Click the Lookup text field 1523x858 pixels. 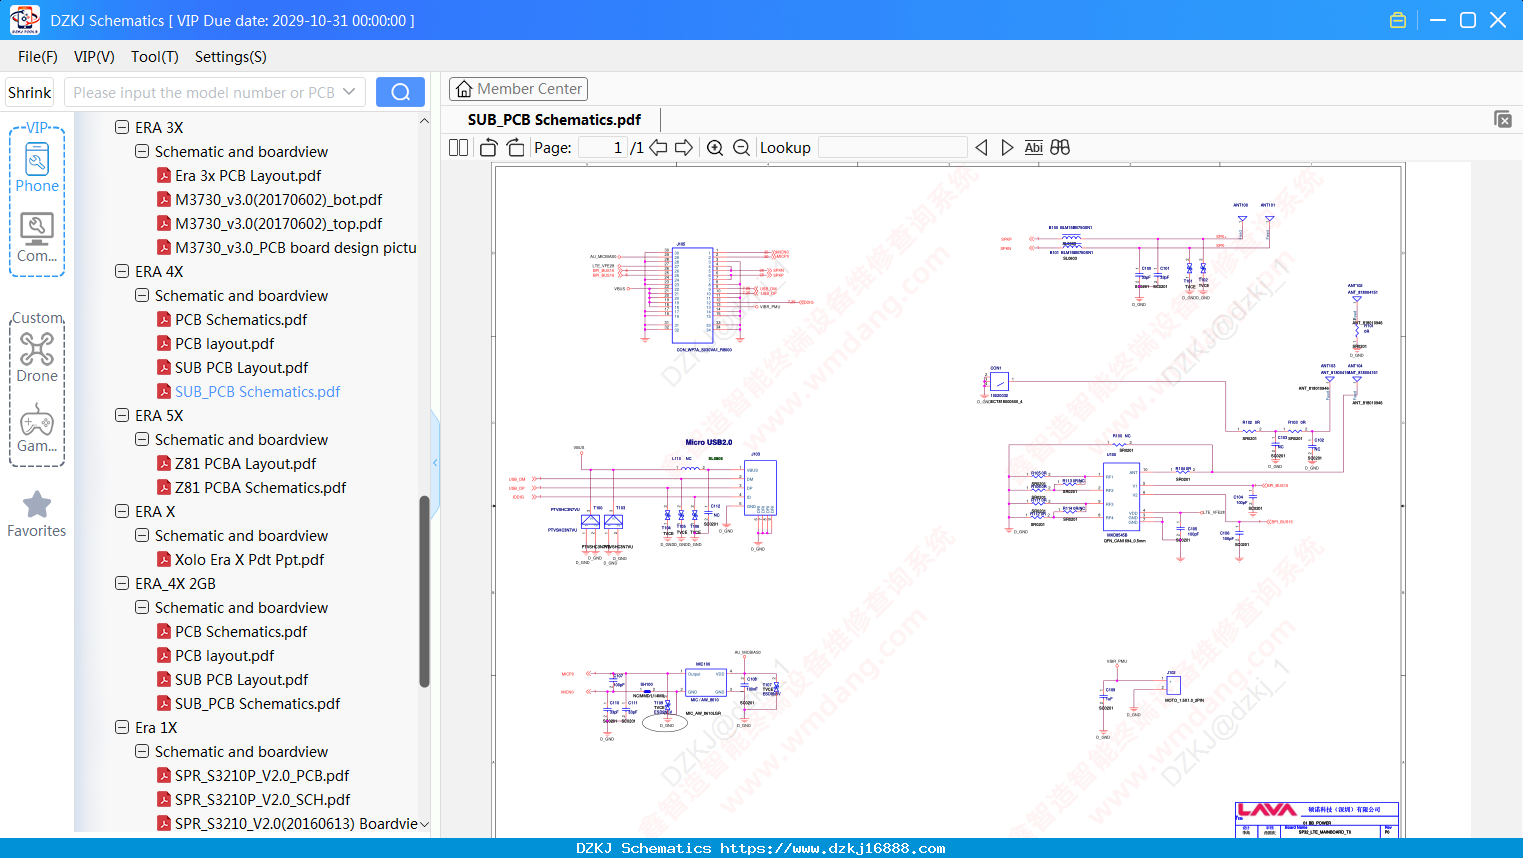click(893, 147)
